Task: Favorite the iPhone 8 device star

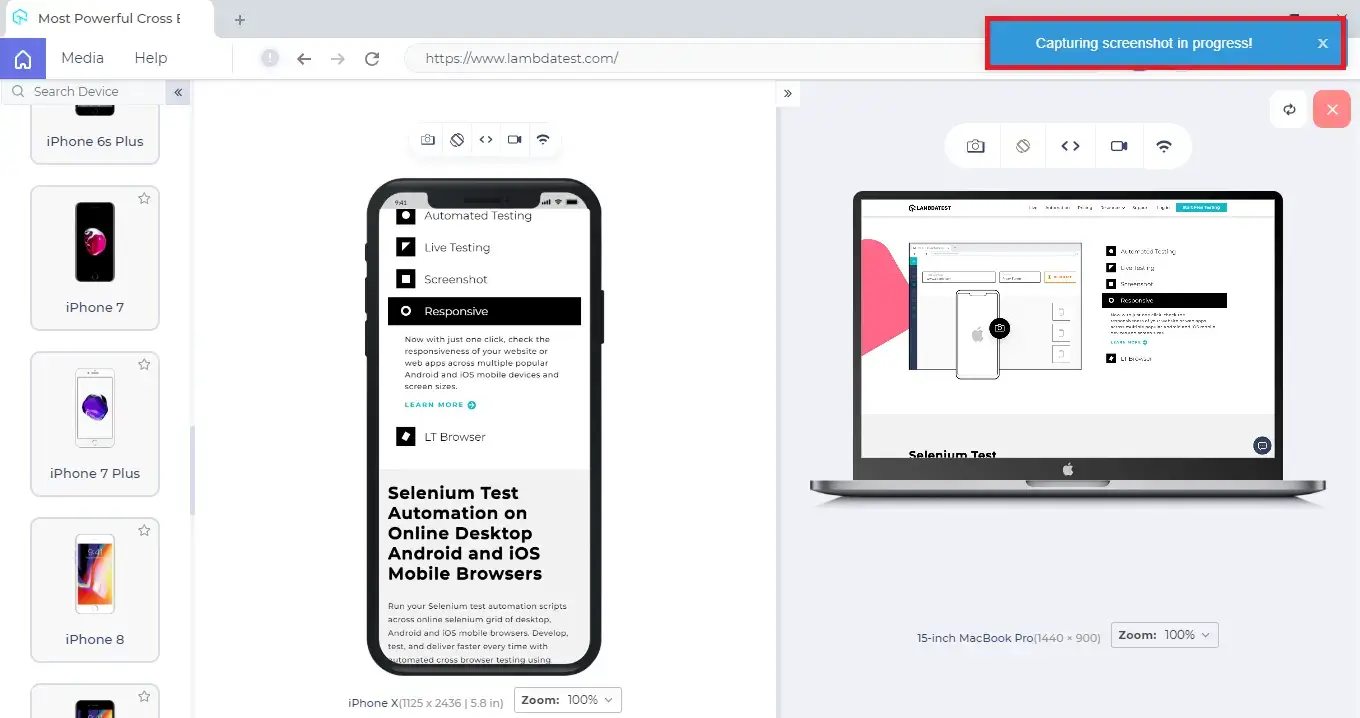Action: tap(144, 531)
